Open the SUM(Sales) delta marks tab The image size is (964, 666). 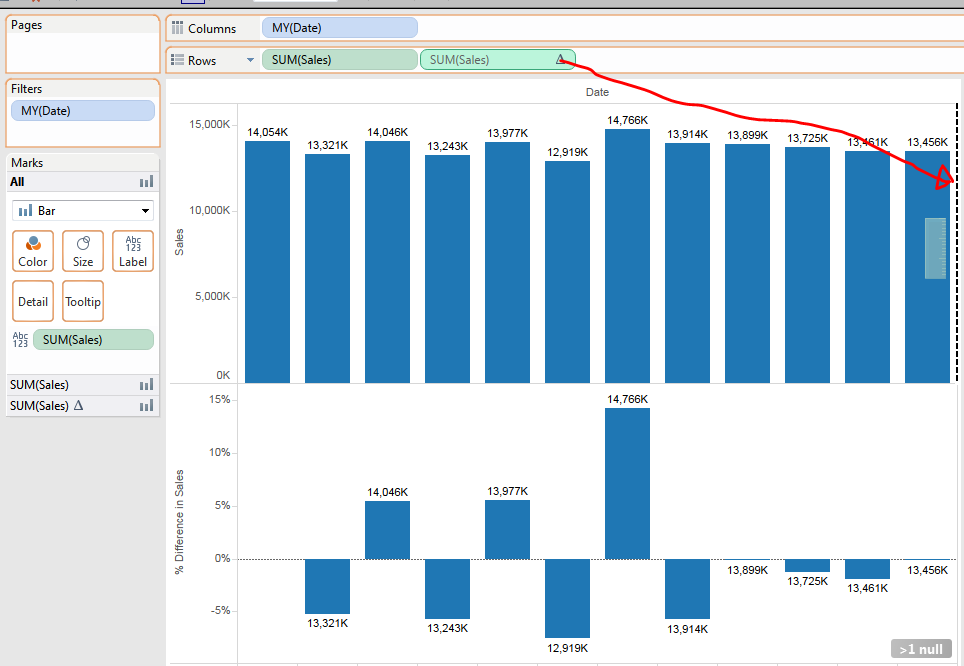(82, 406)
